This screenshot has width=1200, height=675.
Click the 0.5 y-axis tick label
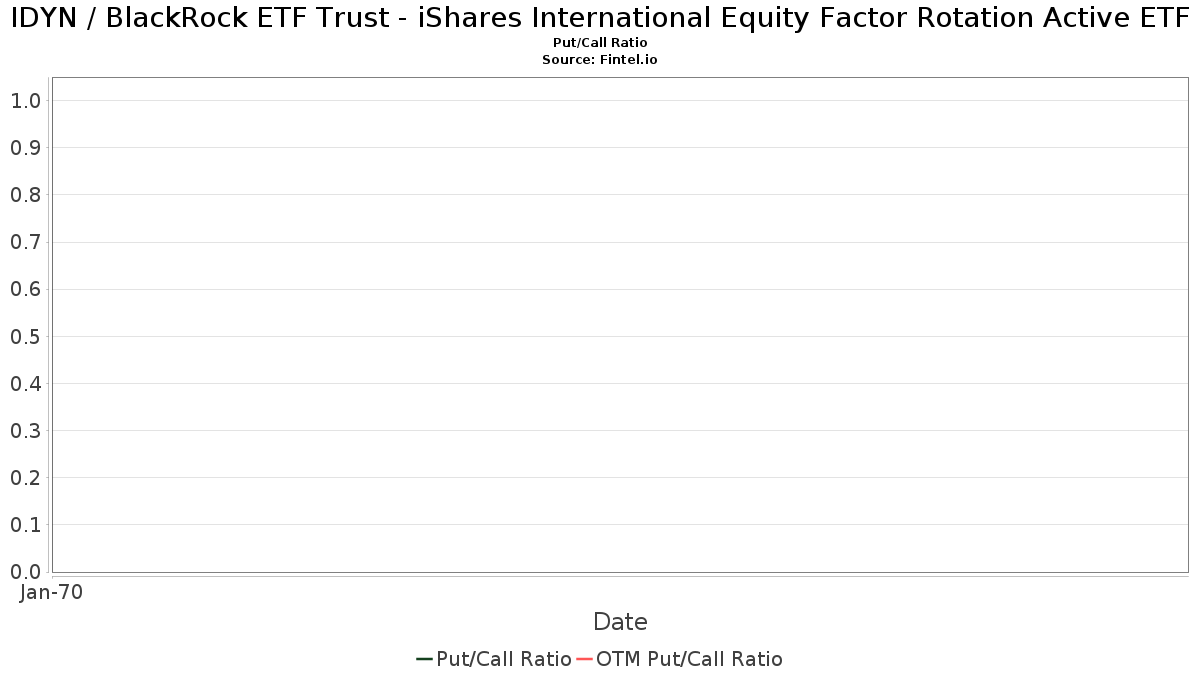(25, 337)
